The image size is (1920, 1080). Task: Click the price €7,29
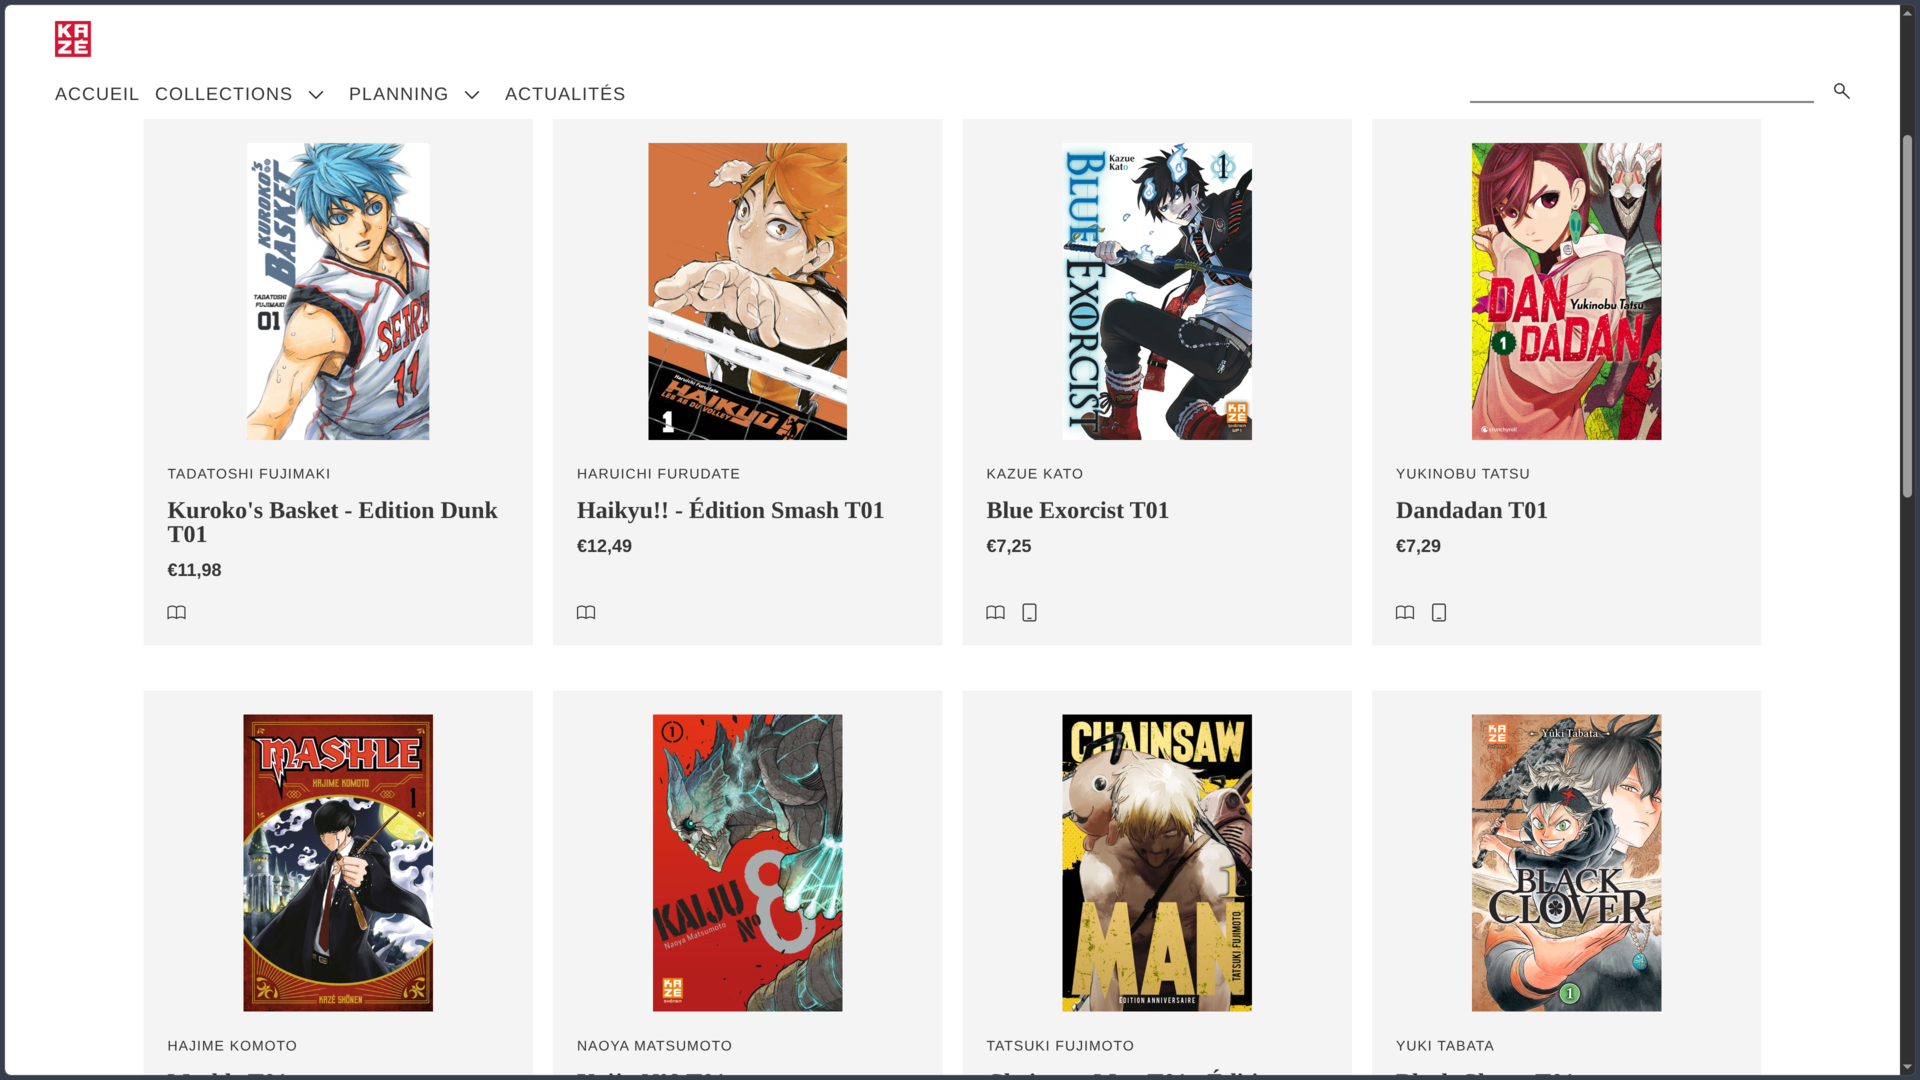tap(1418, 546)
